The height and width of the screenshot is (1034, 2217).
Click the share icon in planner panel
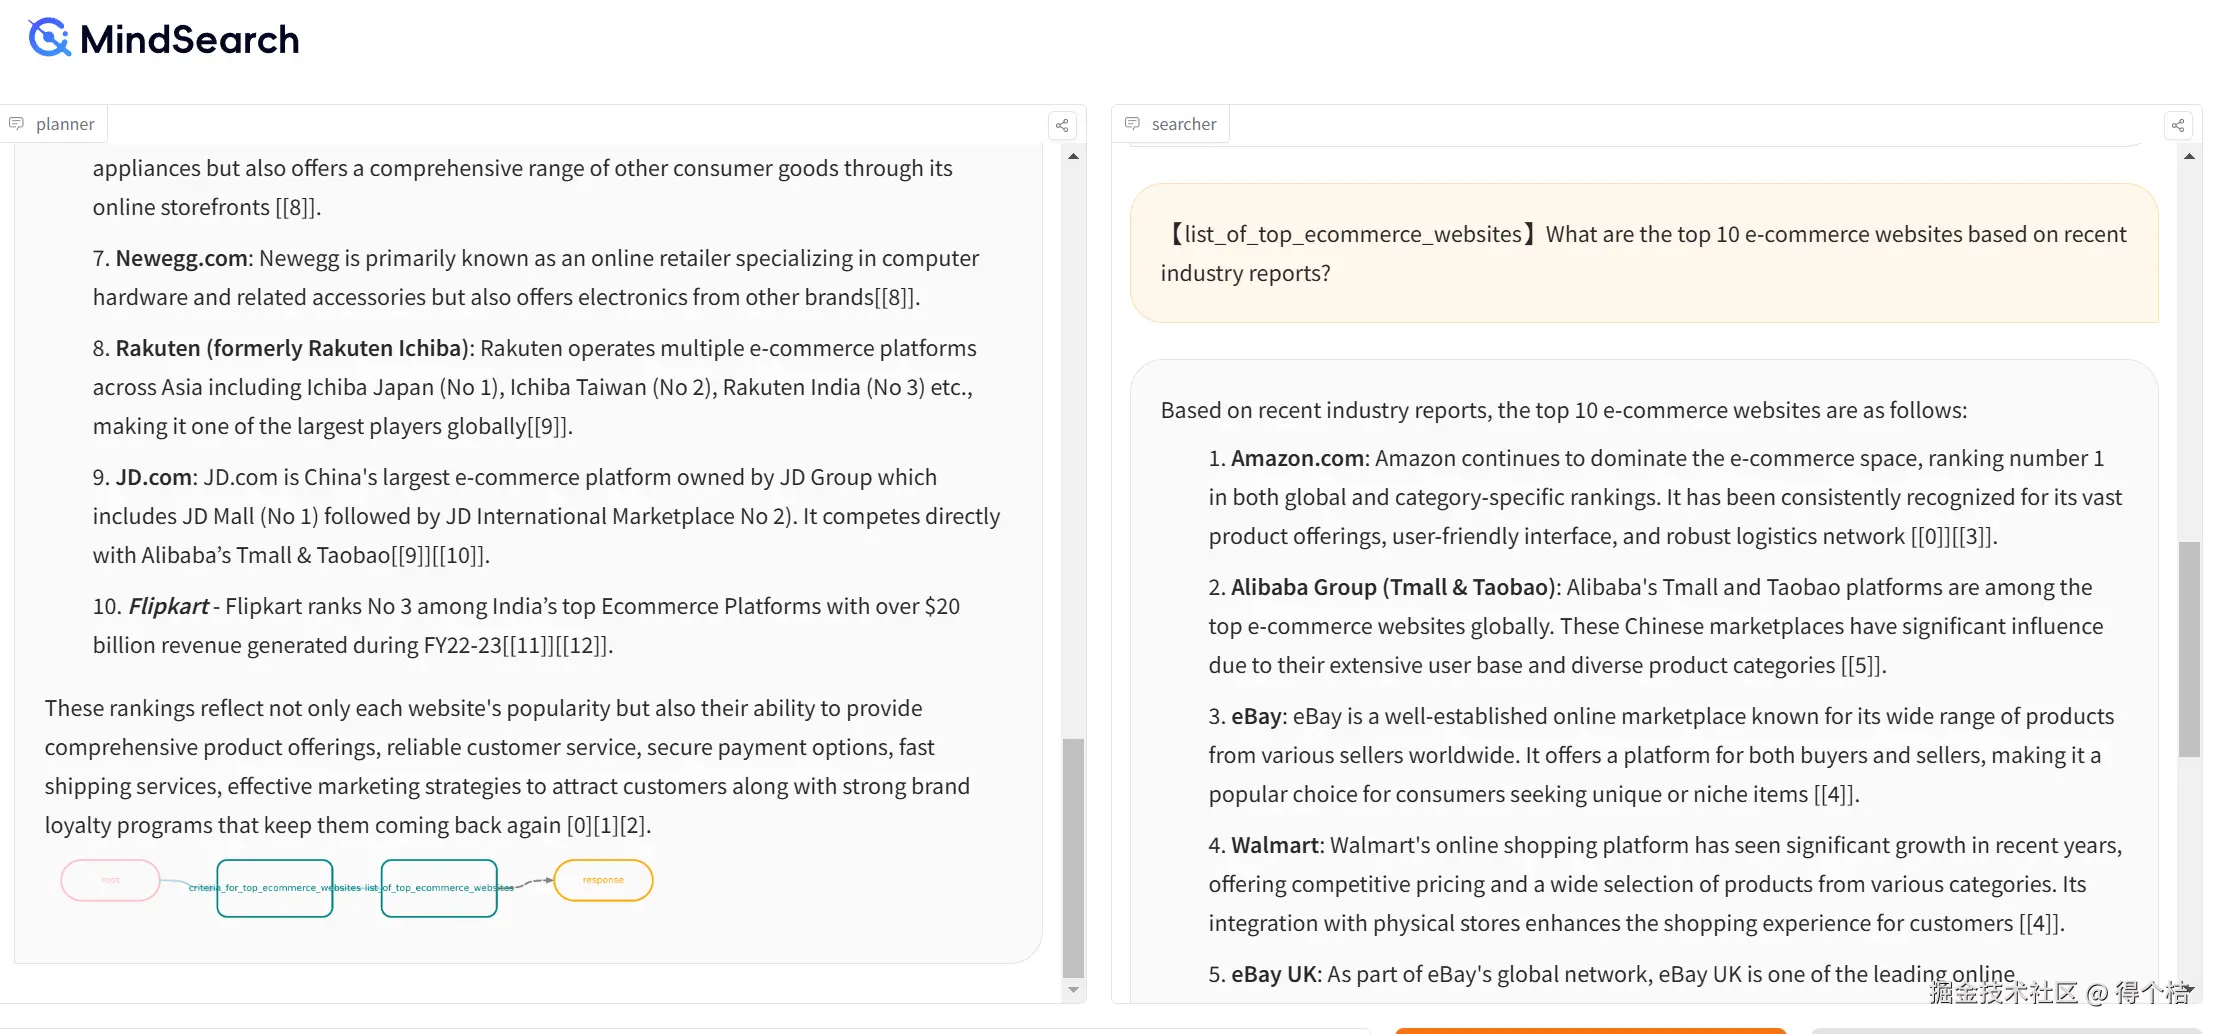(1062, 125)
